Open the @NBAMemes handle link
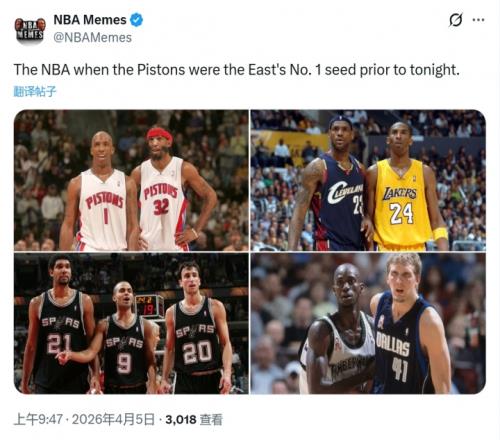Image resolution: width=500 pixels, height=440 pixels. (92, 37)
